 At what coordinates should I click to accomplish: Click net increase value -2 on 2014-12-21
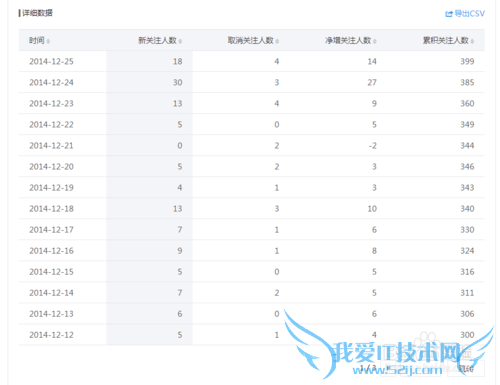(373, 145)
